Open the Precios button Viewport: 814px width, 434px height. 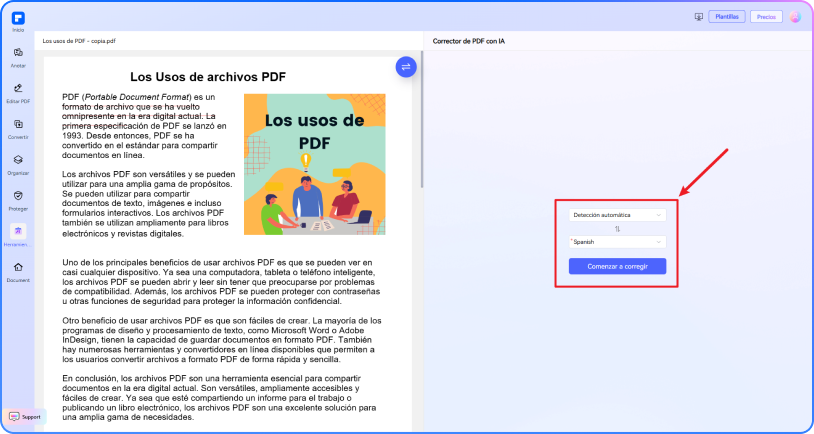[766, 17]
